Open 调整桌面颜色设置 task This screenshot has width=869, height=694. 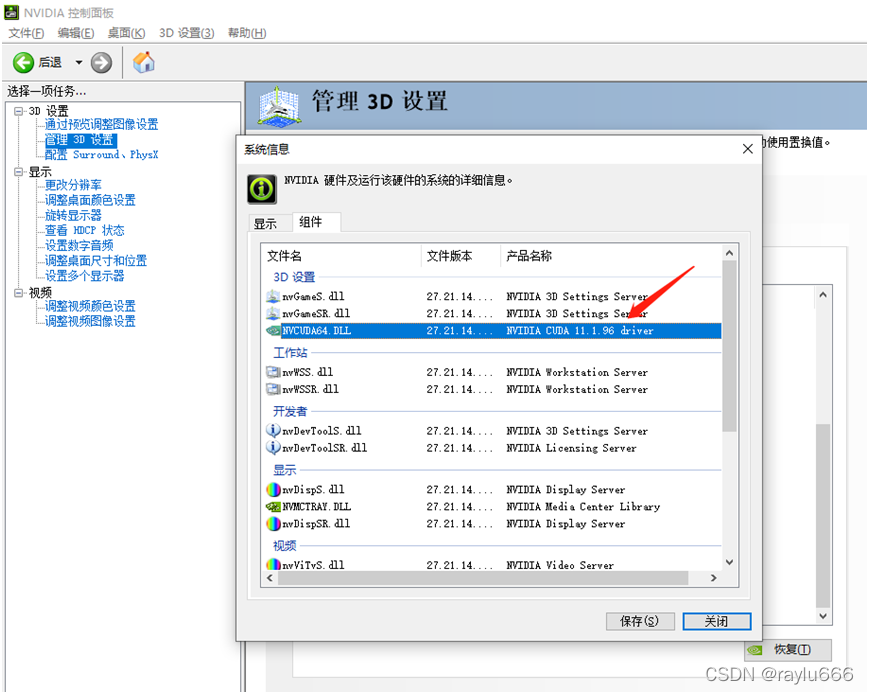[x=90, y=200]
